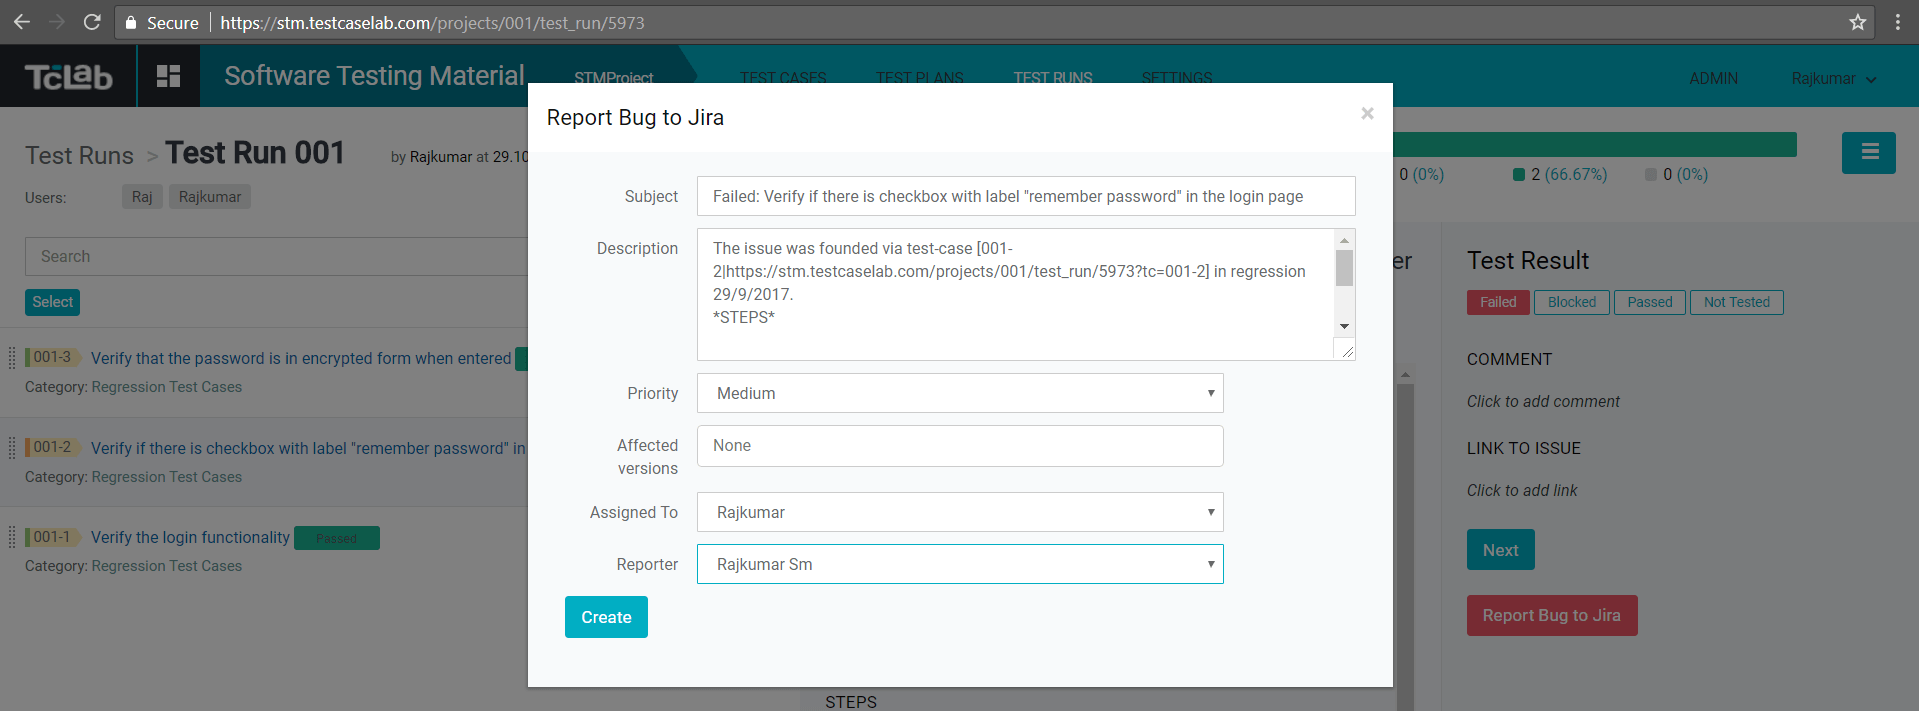The height and width of the screenshot is (711, 1919).
Task: Click the 001-3 test case ID label
Action: [x=52, y=357]
